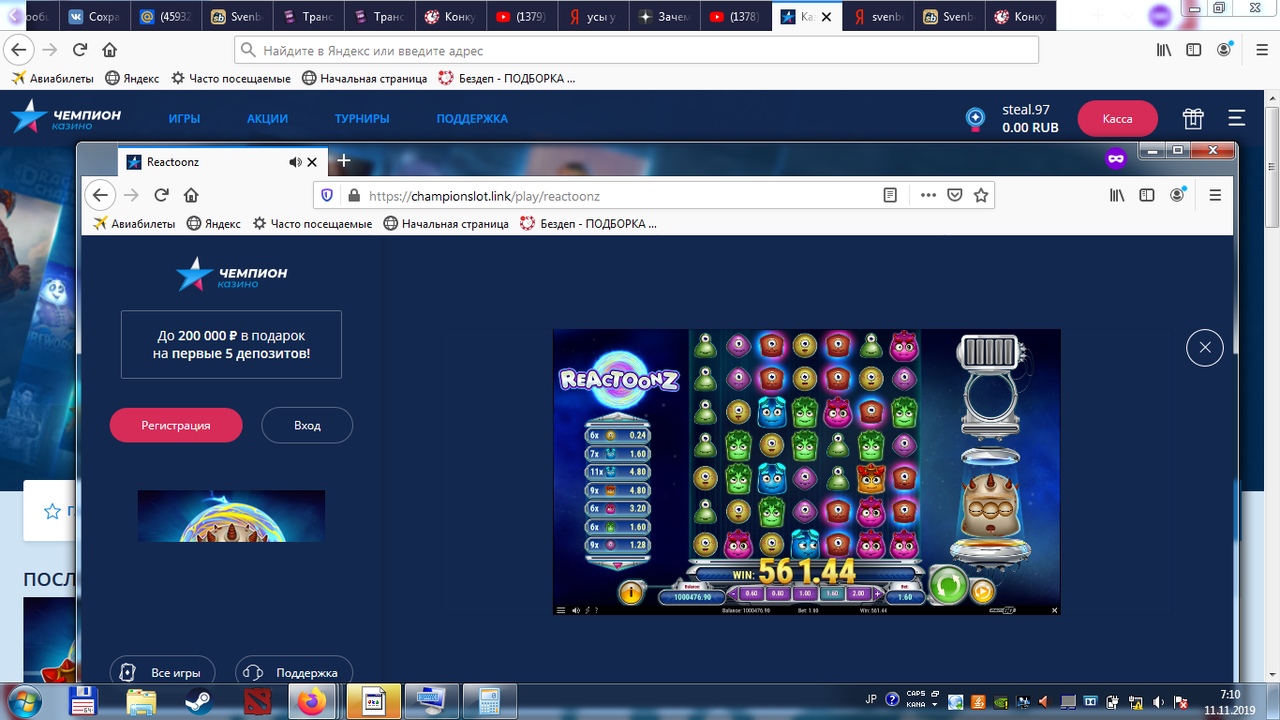Select the 2.00 bet value
Viewport: 1280px width, 720px height.
[858, 594]
